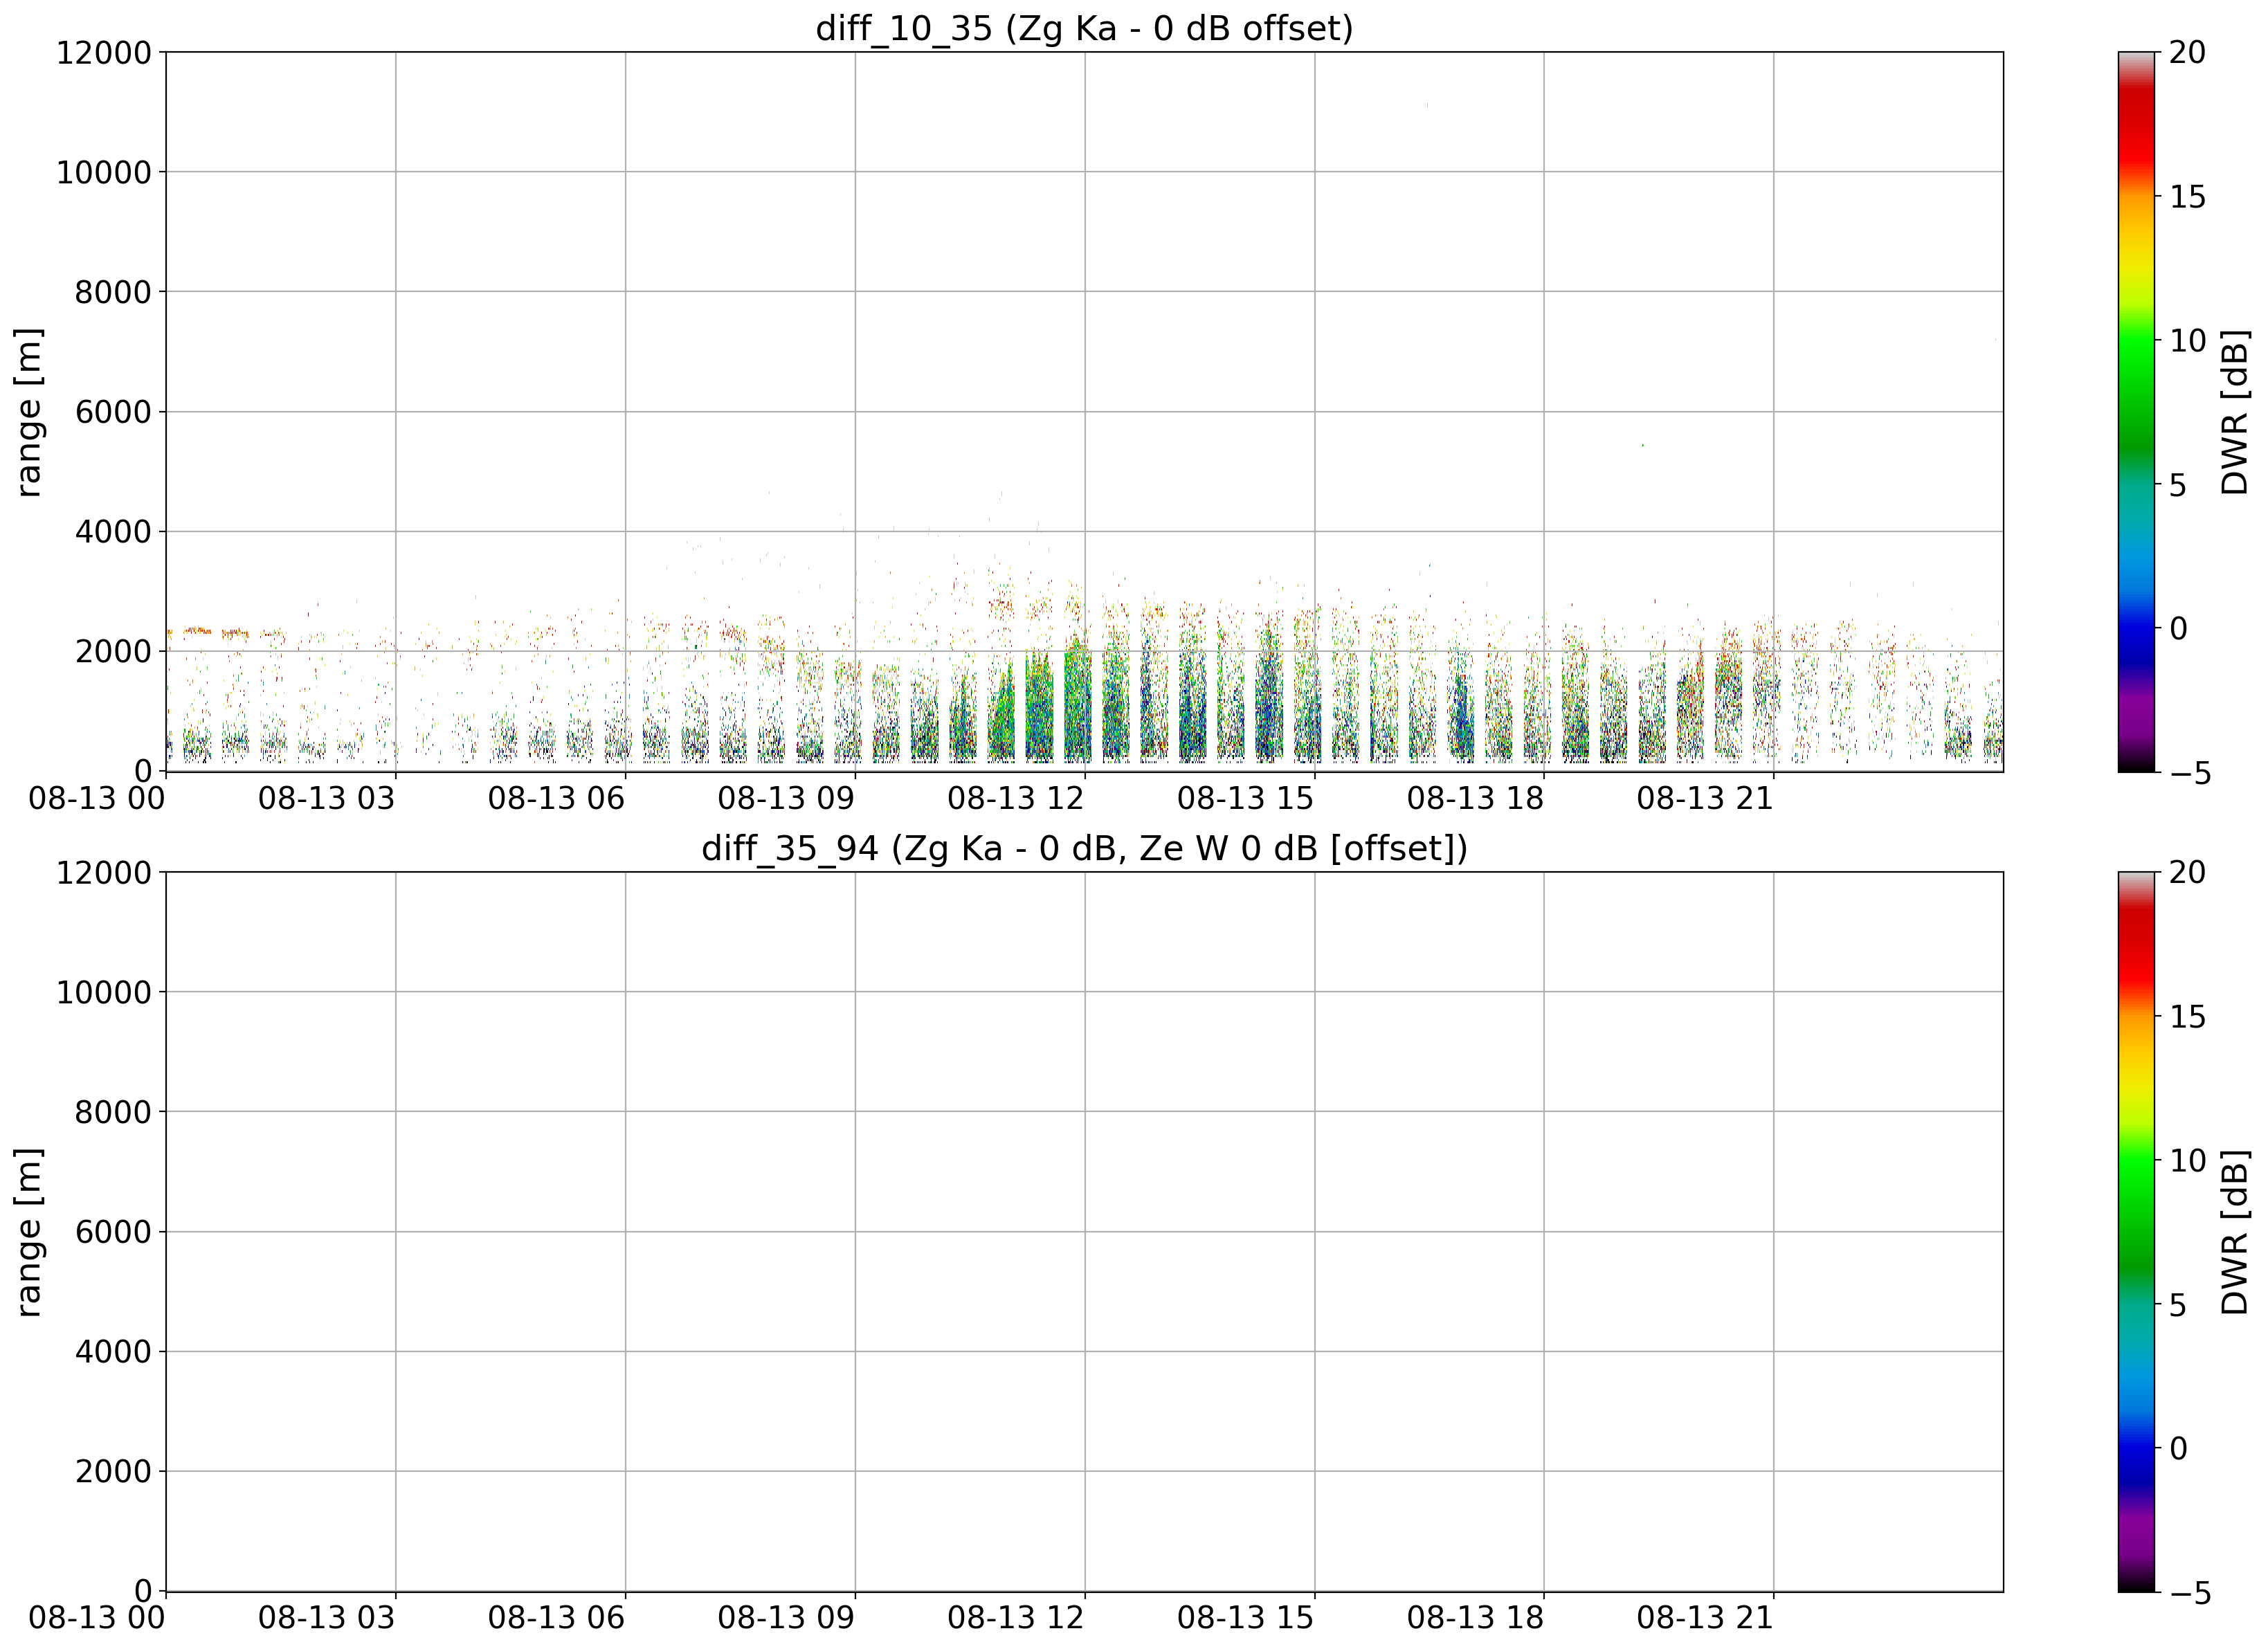Click the 2000 y-tick on diff_10_35 plot
This screenshot has height=1649, width=2268.
click(x=113, y=651)
